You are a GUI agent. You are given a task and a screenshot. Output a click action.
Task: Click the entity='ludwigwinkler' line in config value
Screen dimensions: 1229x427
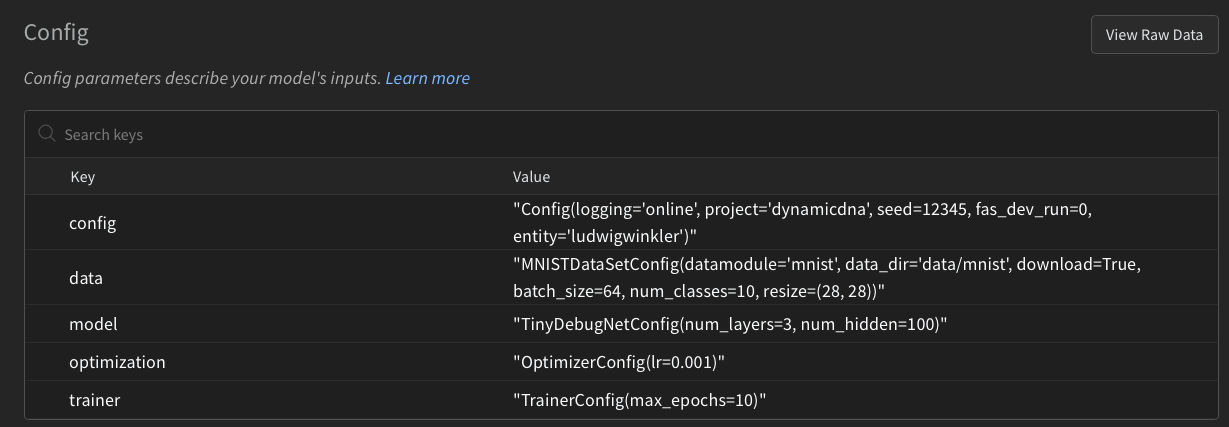(x=605, y=235)
